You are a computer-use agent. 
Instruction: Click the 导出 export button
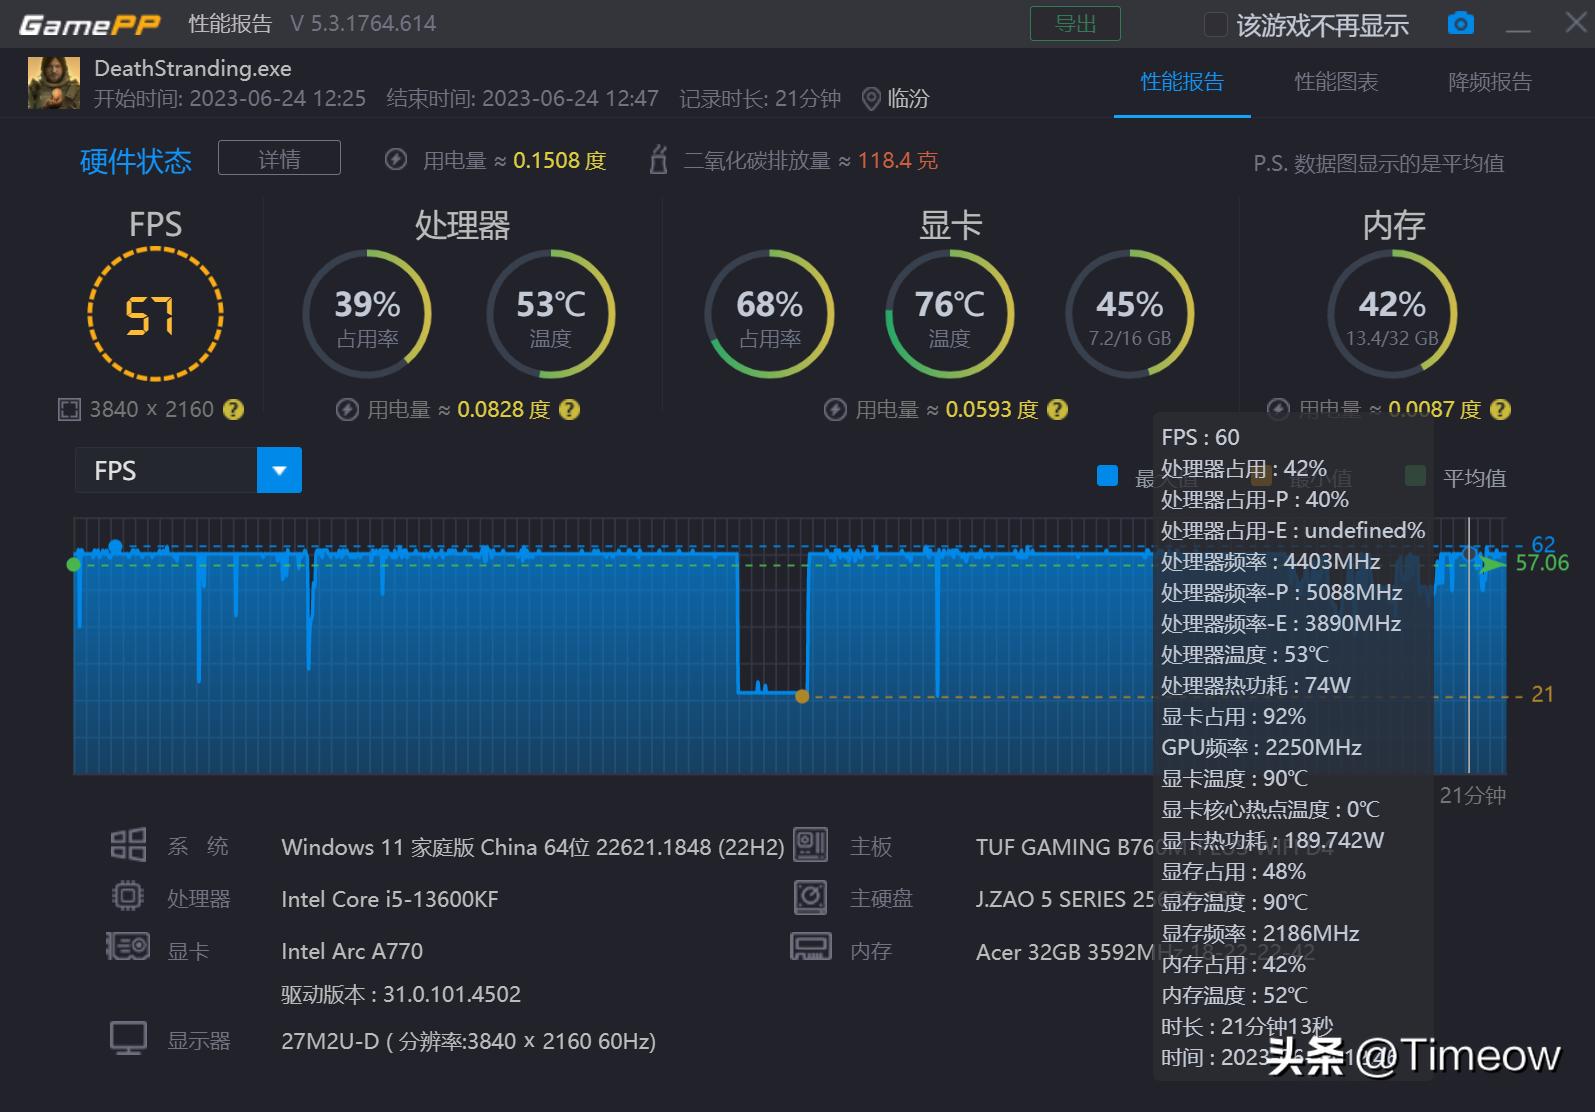point(1075,24)
